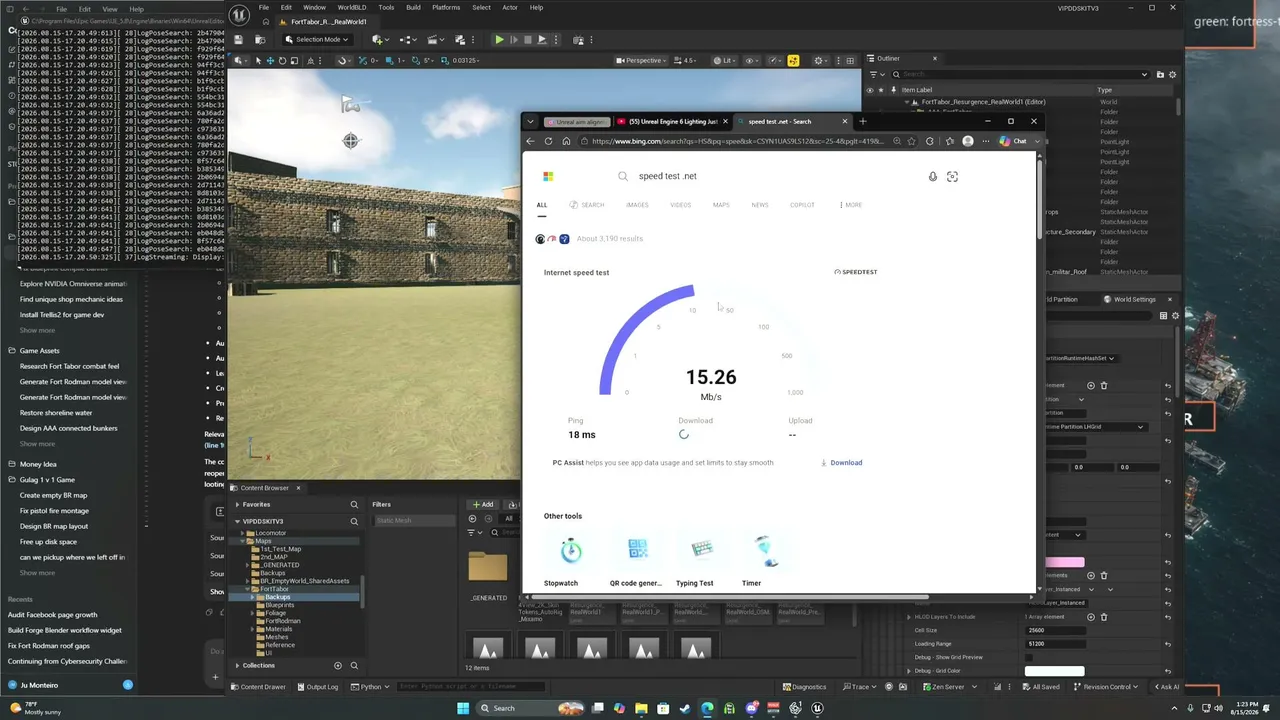Open Stopwatch tool in Bing results
The width and height of the screenshot is (1280, 720).
pos(571,549)
